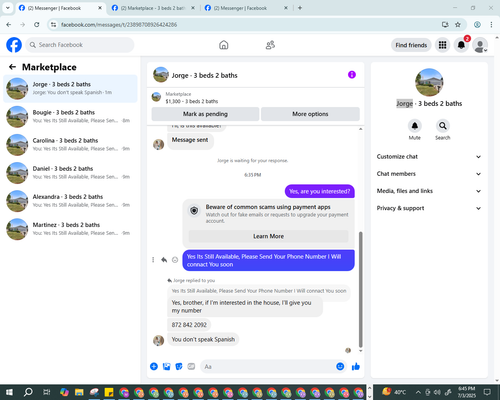Focus the Search Facebook field
500x400 pixels.
(80, 45)
